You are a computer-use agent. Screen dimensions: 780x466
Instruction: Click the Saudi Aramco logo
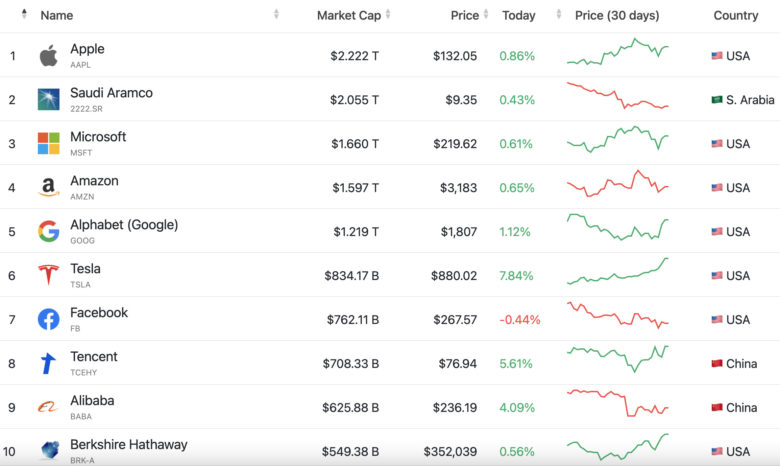tap(48, 99)
